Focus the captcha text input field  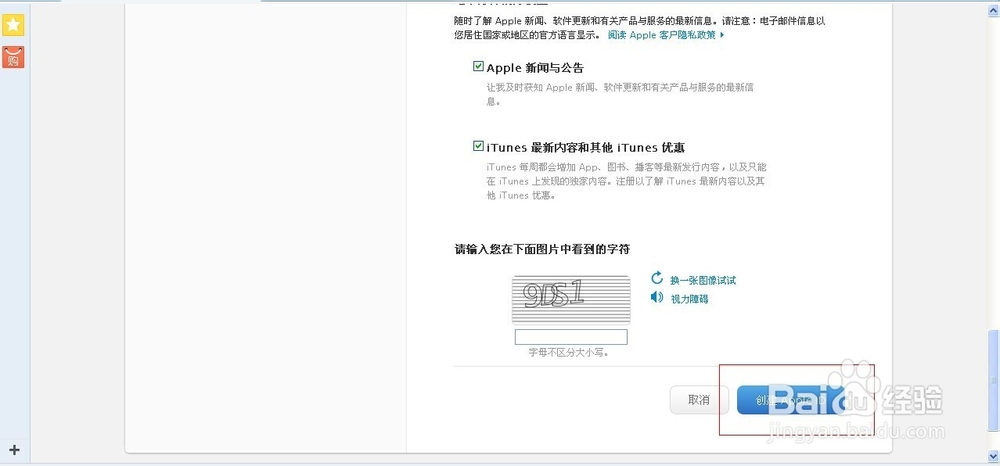click(x=571, y=337)
